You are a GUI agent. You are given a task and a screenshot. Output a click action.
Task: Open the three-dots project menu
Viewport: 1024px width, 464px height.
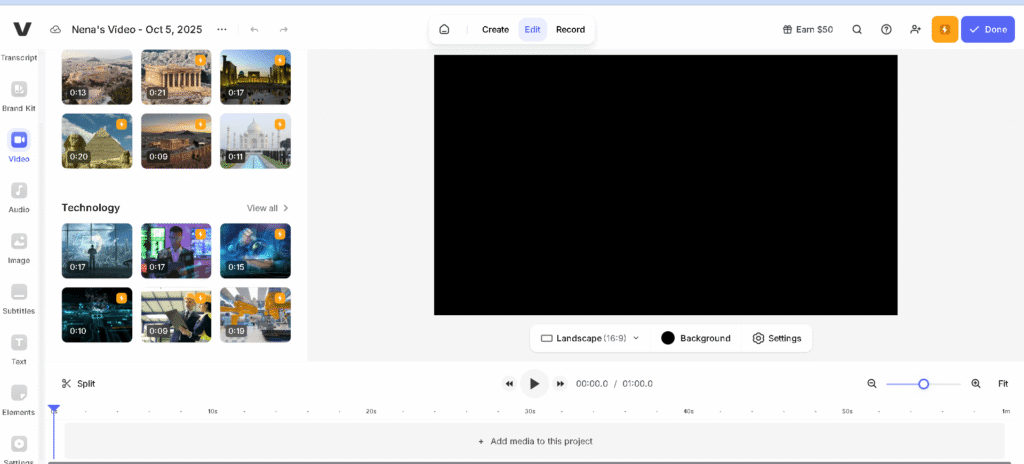tap(221, 30)
